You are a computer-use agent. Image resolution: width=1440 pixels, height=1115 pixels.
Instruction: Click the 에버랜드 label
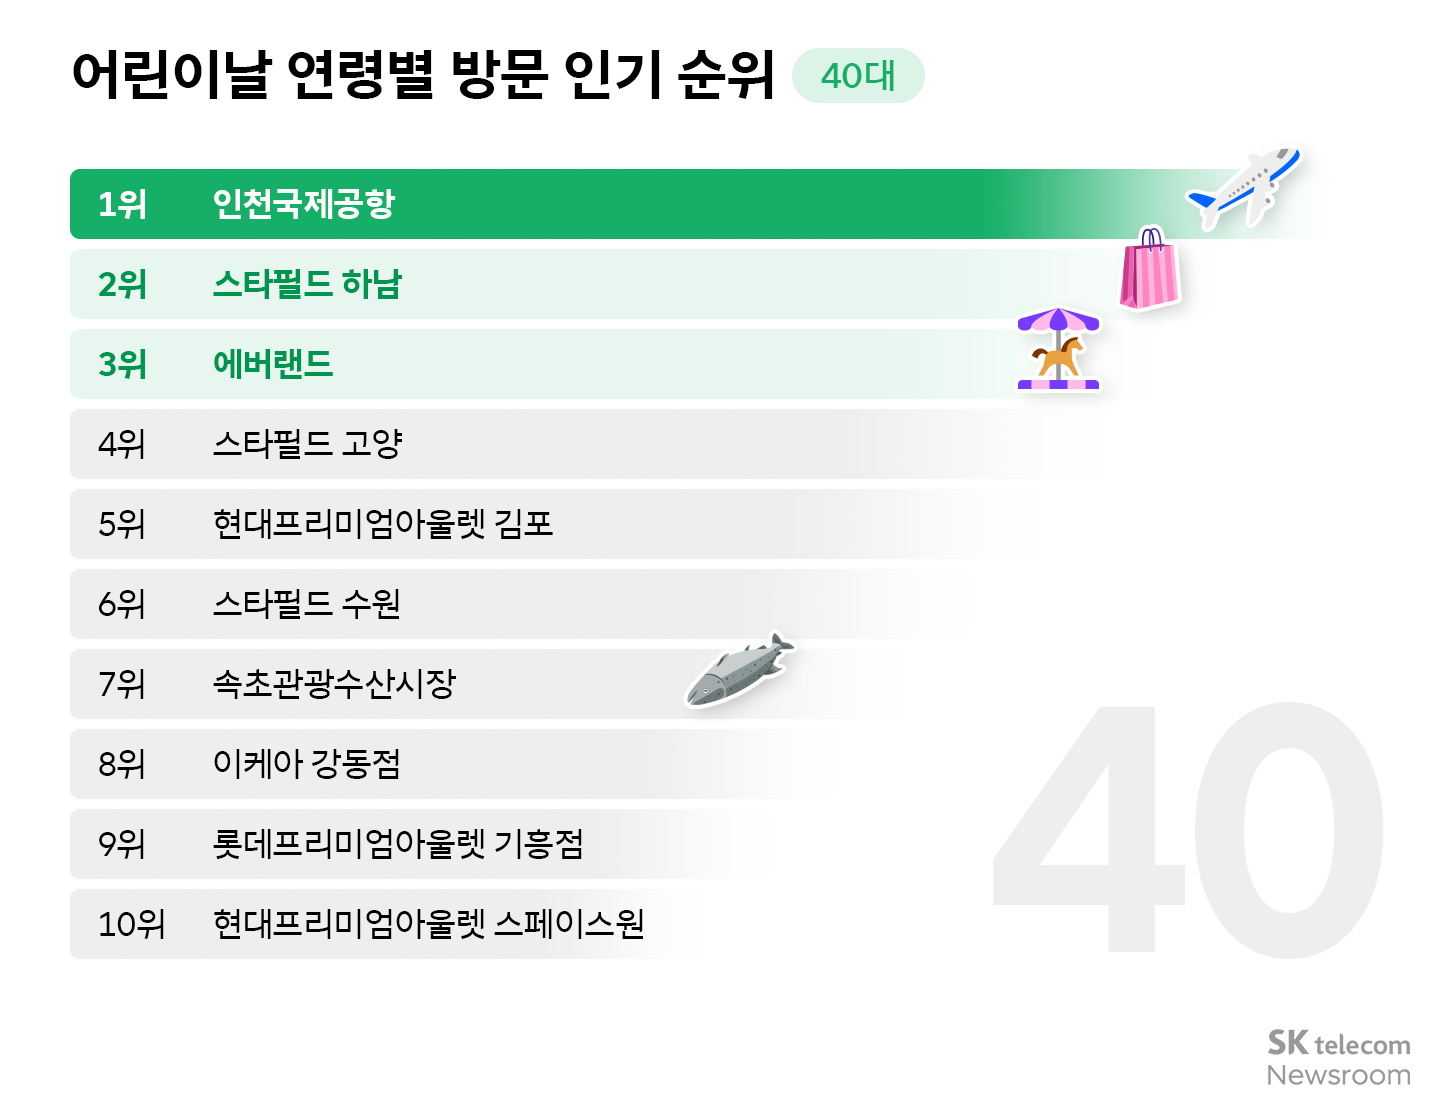tap(273, 364)
